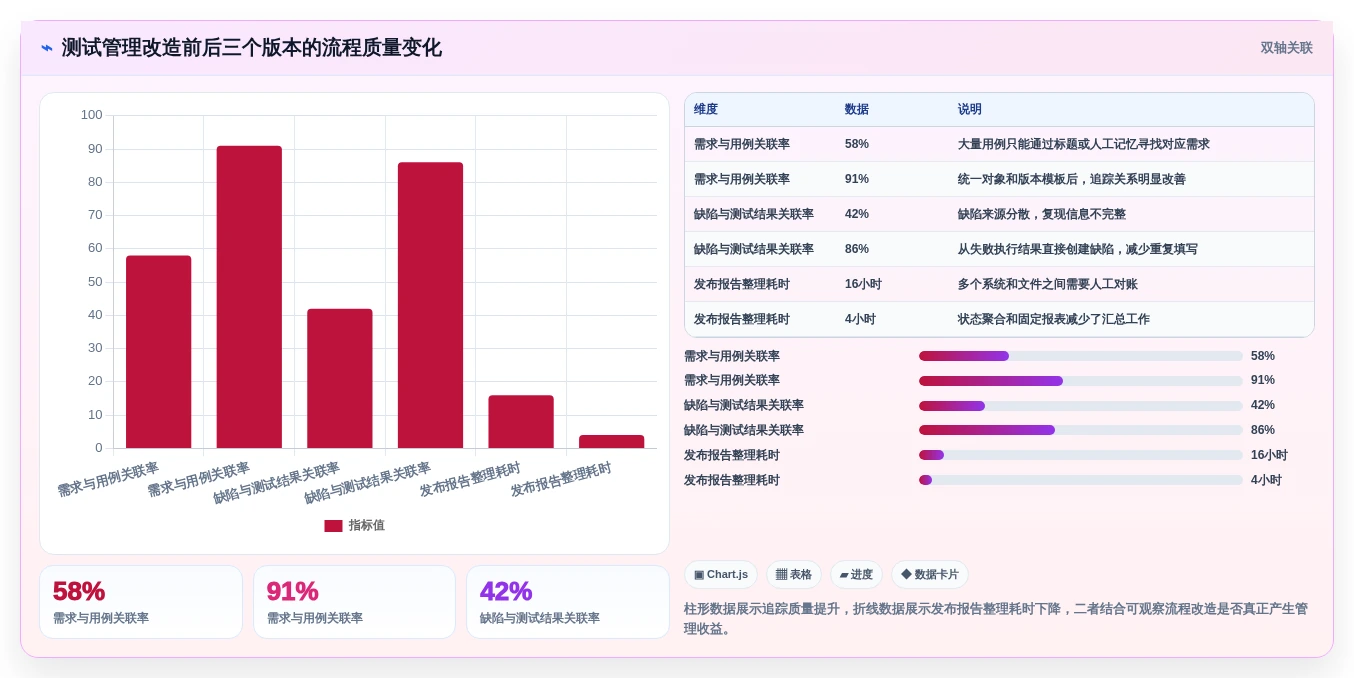Click the 双轴关联 label in the header
This screenshot has width=1354, height=678.
click(x=1286, y=48)
